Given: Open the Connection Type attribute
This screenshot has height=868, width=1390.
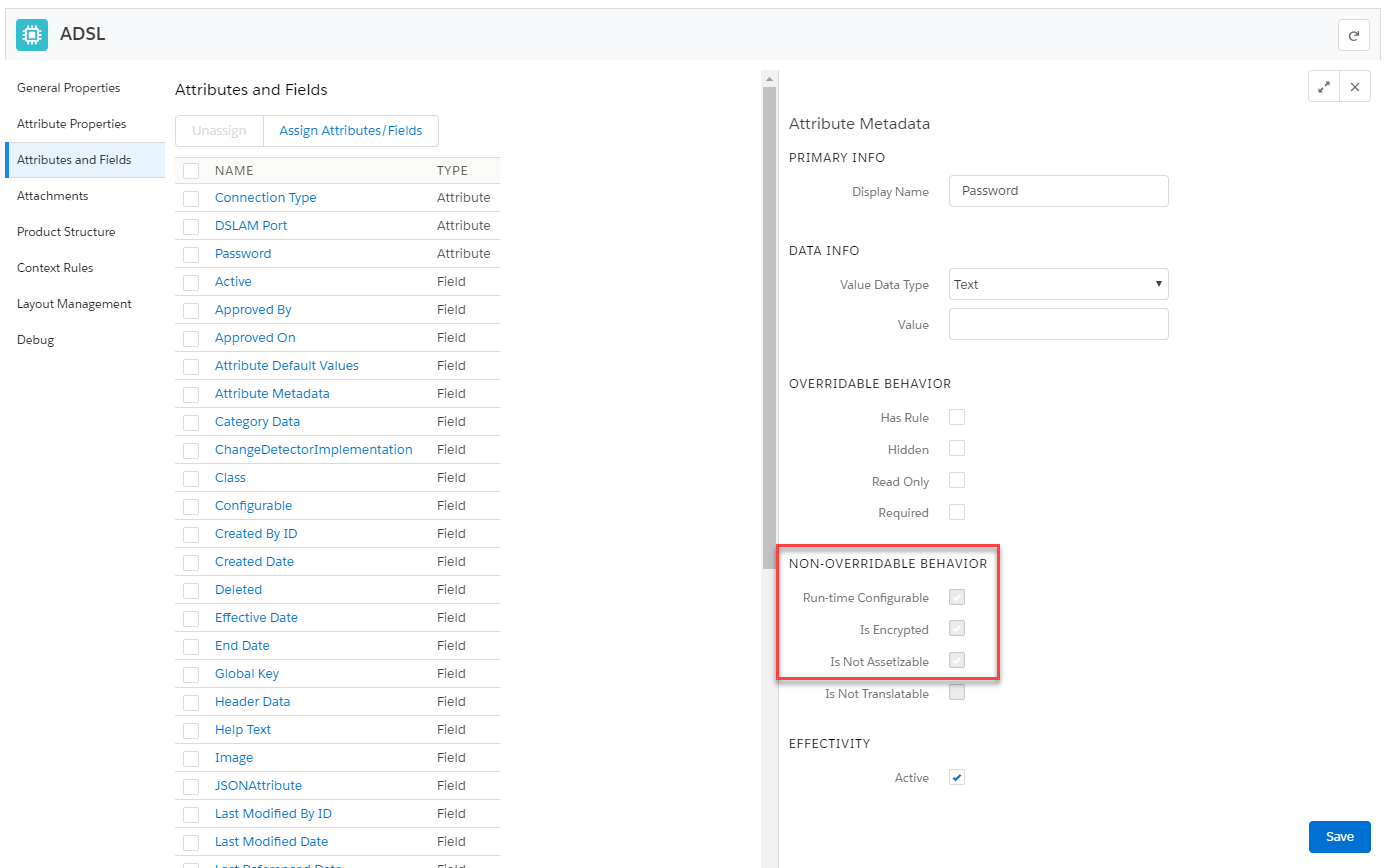Looking at the screenshot, I should click(266, 198).
